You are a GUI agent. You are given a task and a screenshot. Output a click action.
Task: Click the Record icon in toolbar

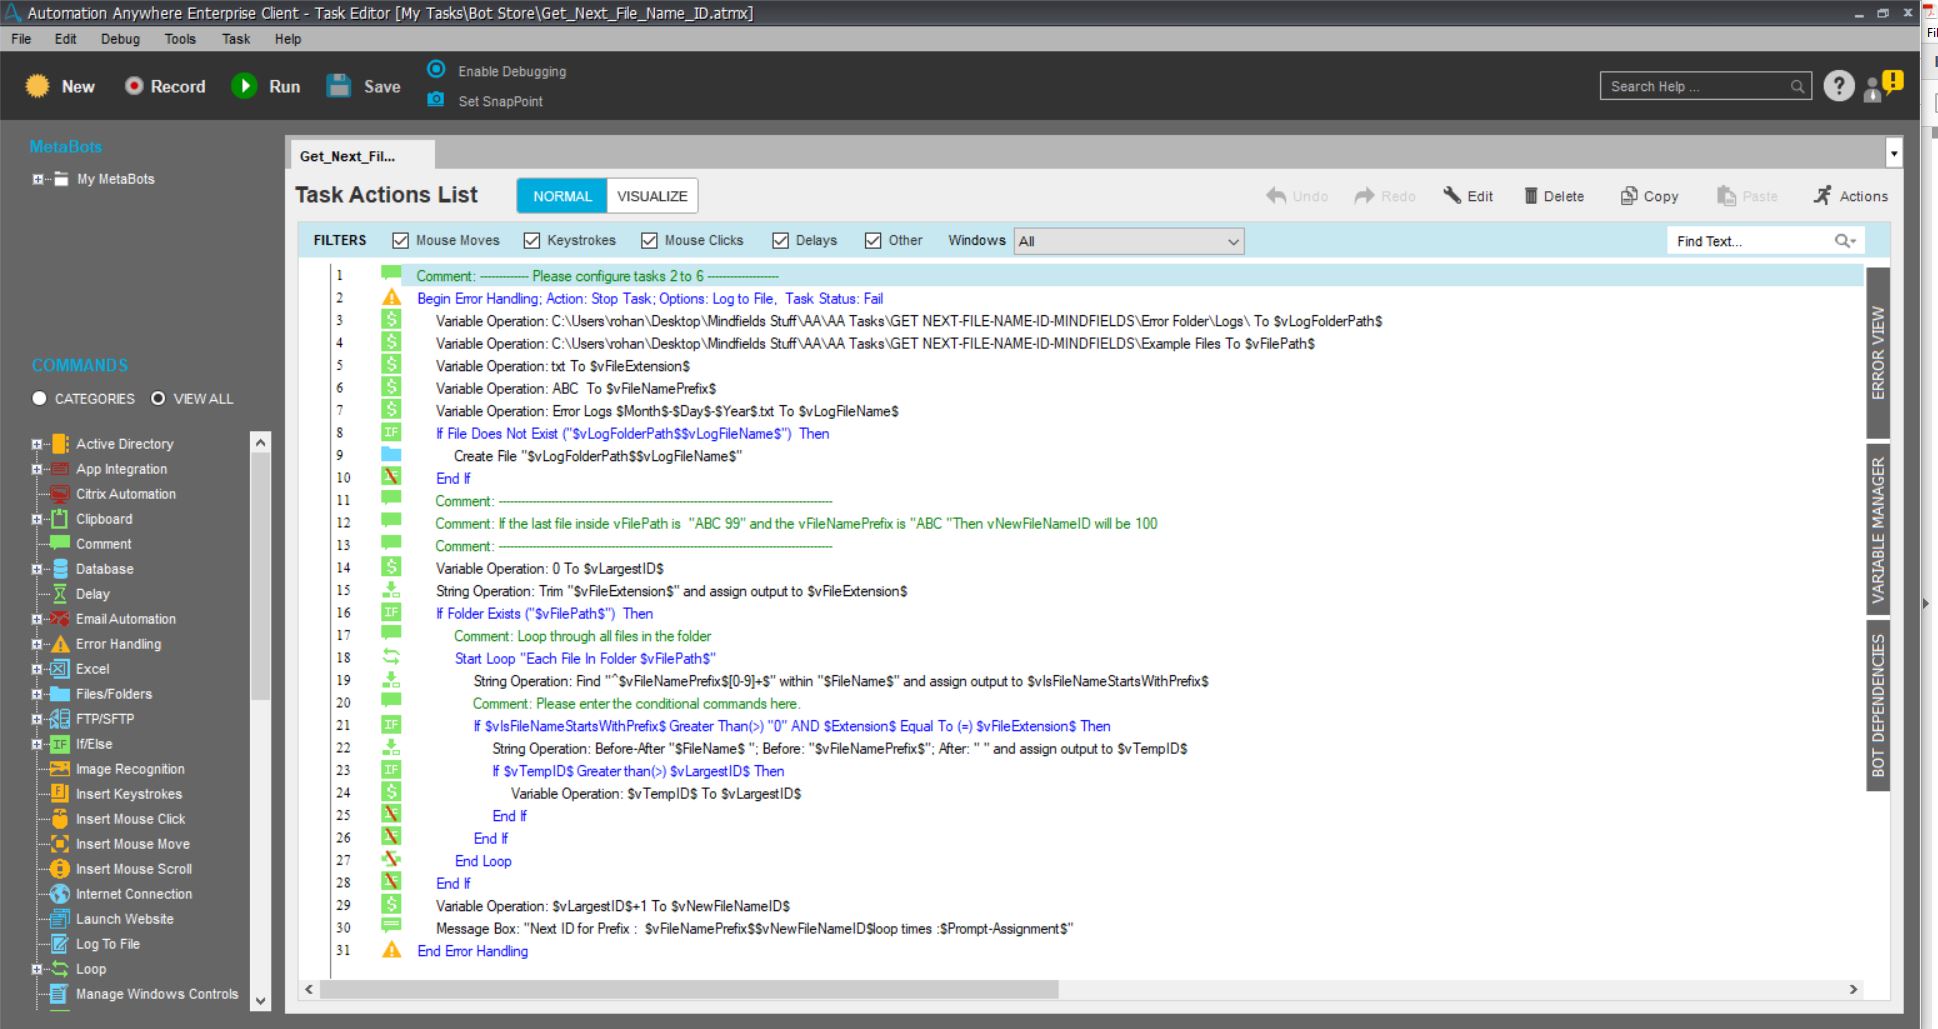134,86
